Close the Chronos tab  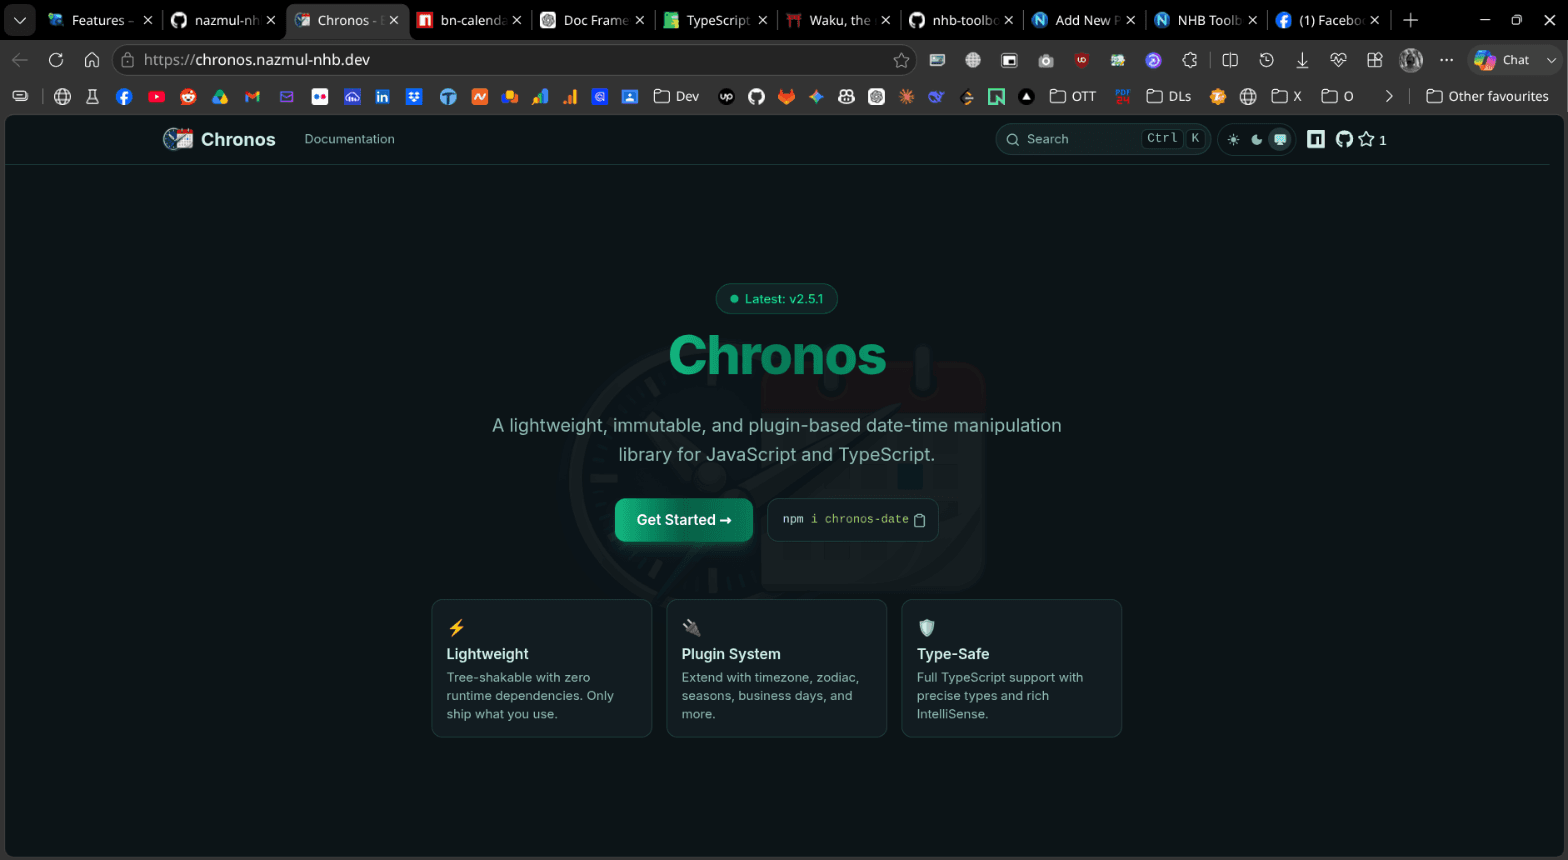(394, 20)
